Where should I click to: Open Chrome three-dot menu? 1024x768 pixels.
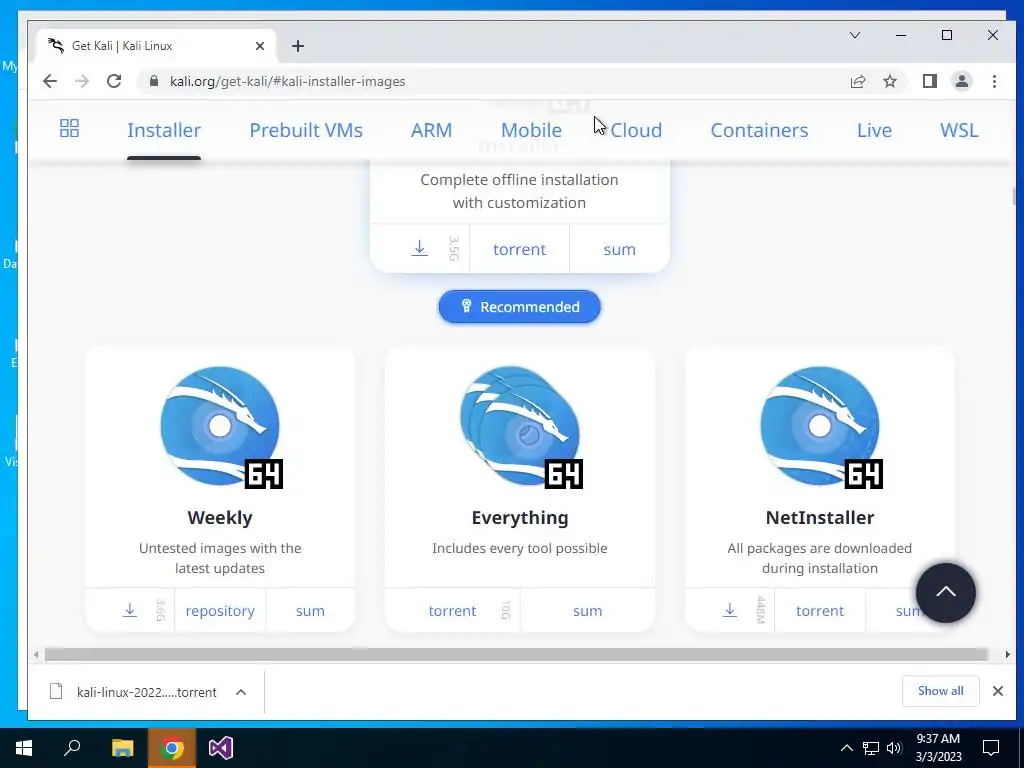[995, 81]
